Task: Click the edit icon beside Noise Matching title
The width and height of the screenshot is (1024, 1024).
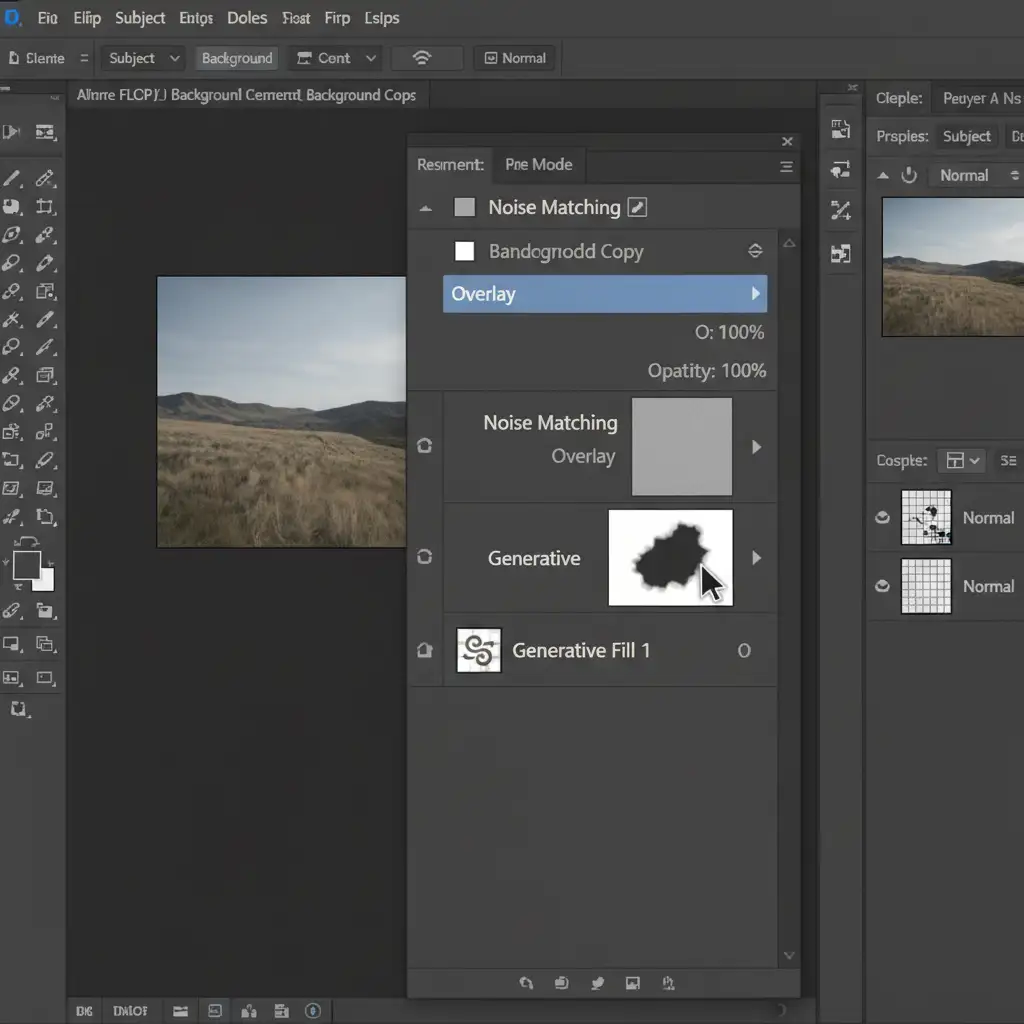Action: tap(637, 208)
